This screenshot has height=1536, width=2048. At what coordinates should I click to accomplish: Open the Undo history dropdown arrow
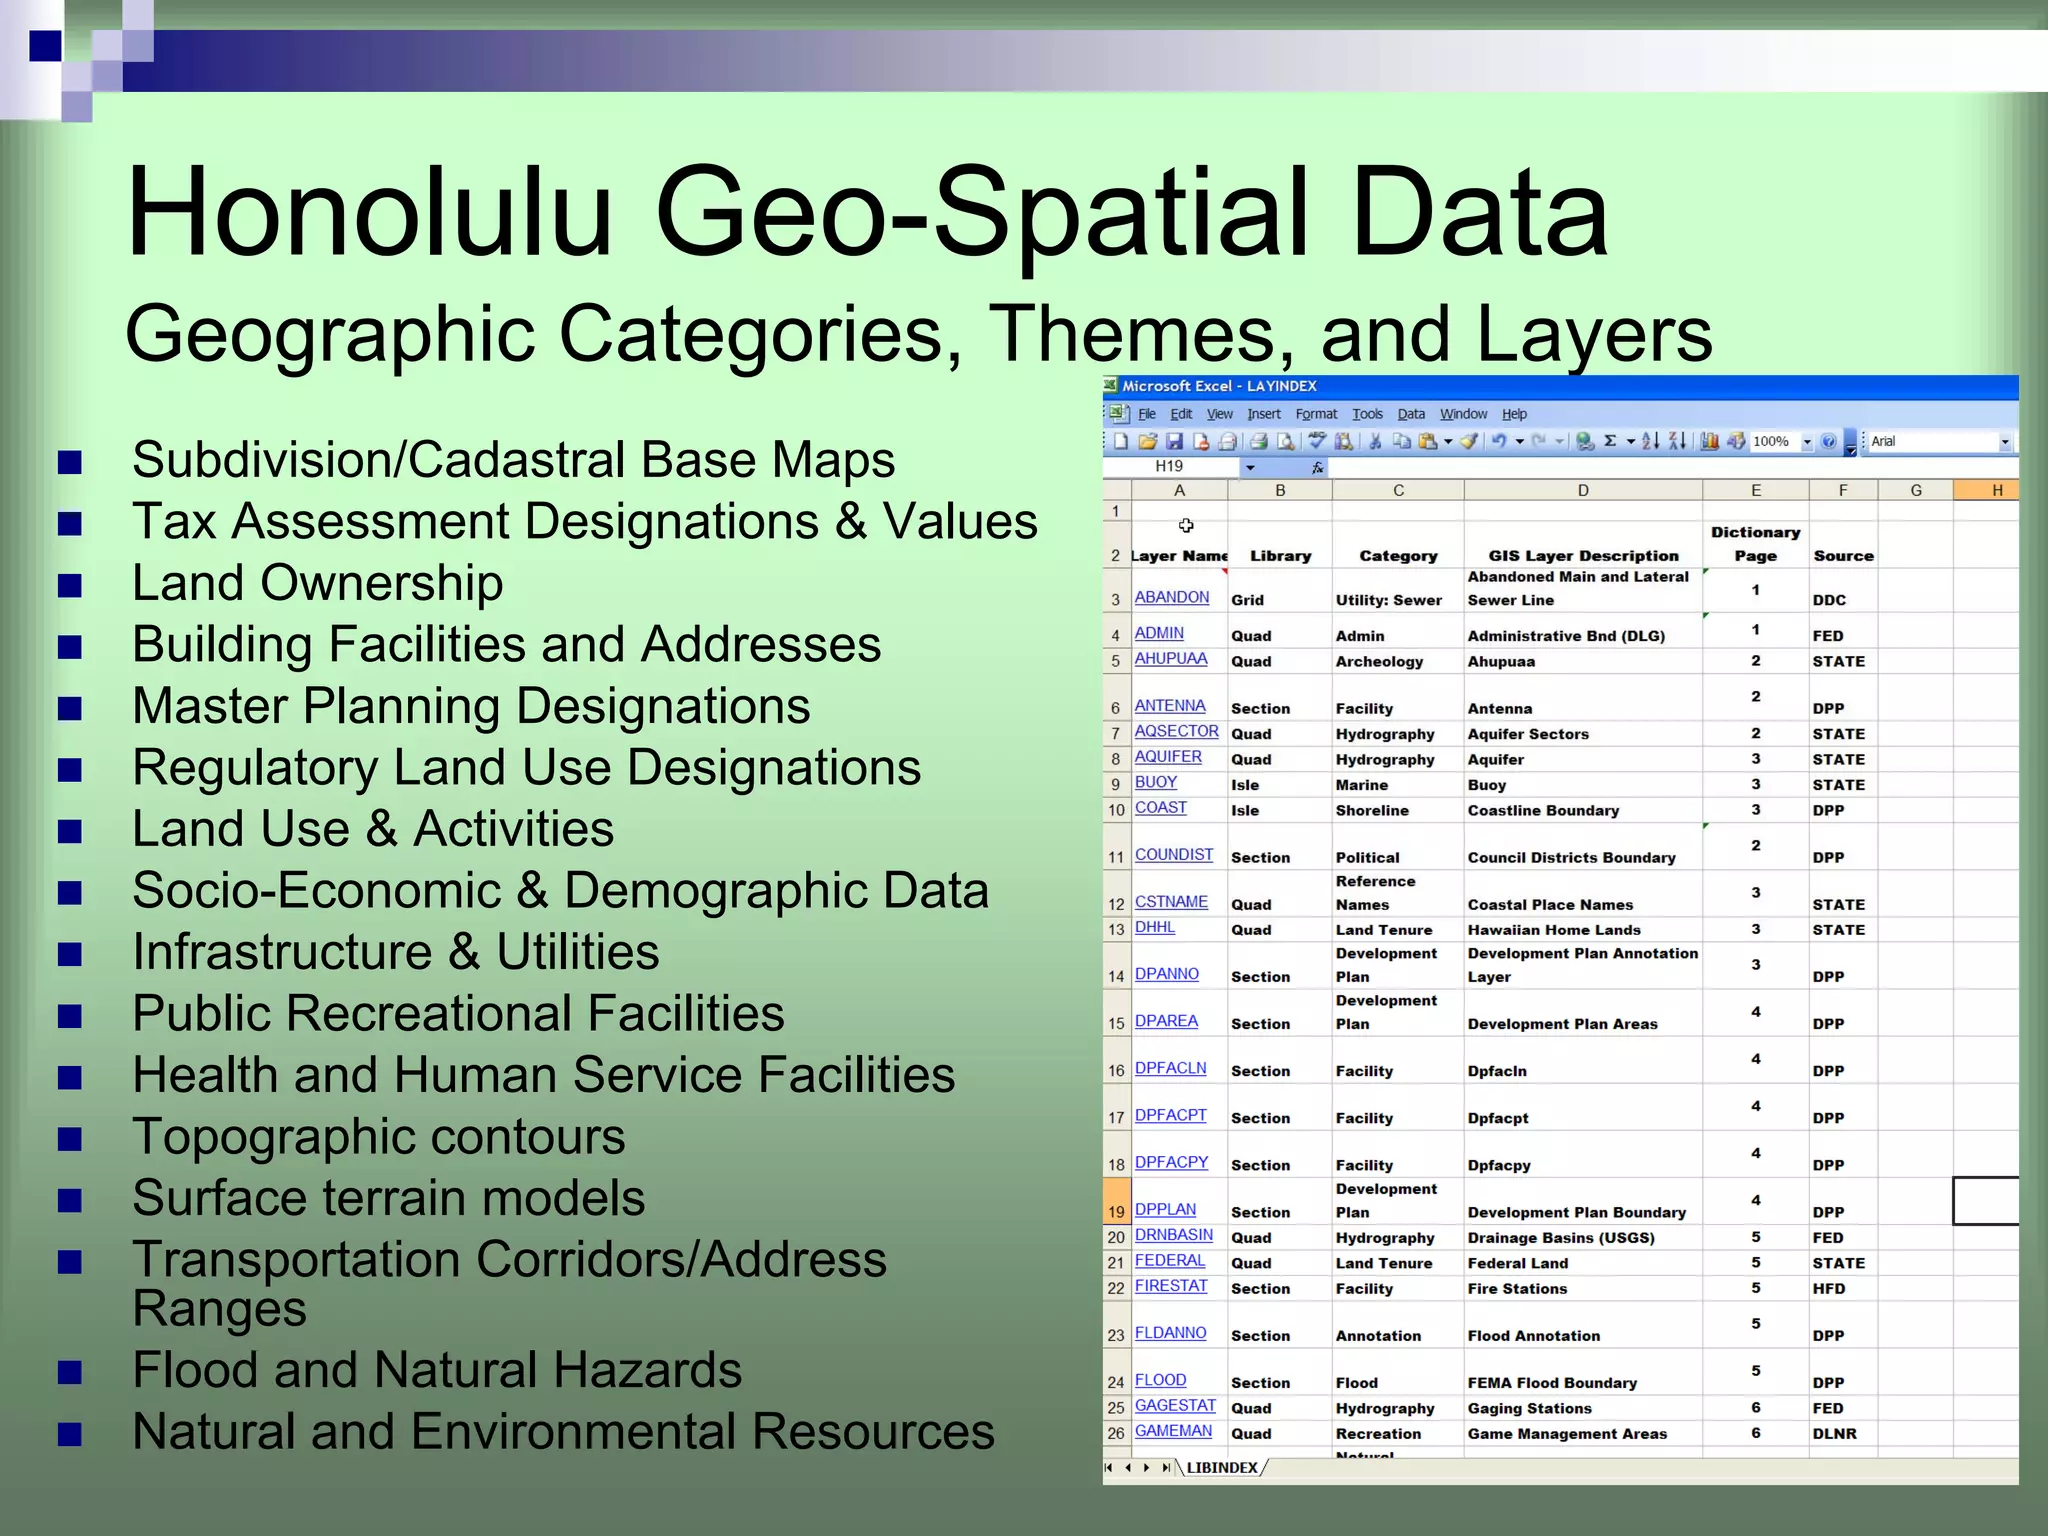click(x=1519, y=441)
